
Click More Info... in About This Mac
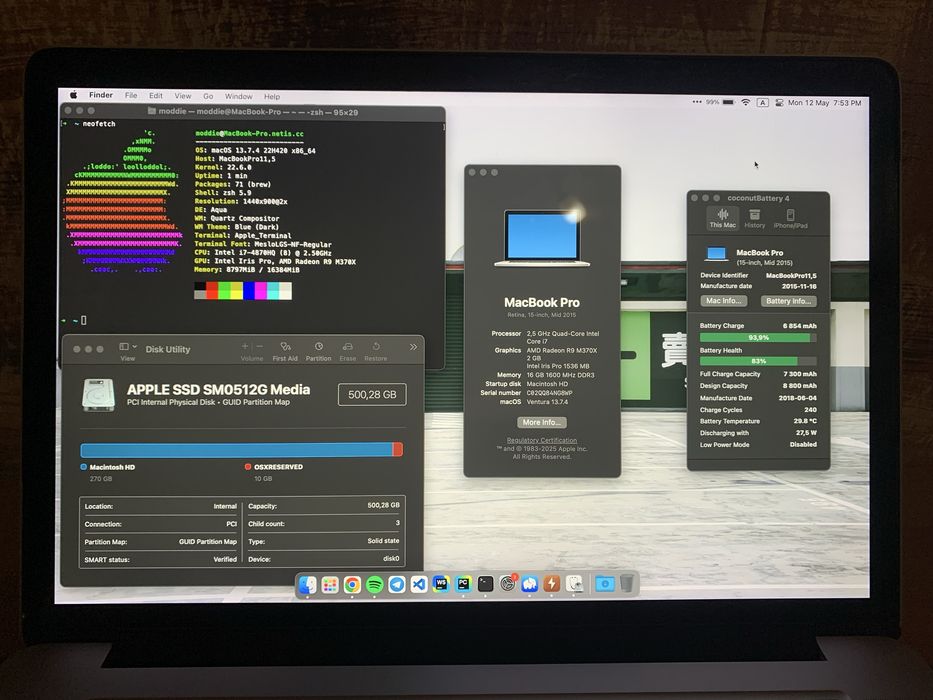[541, 422]
